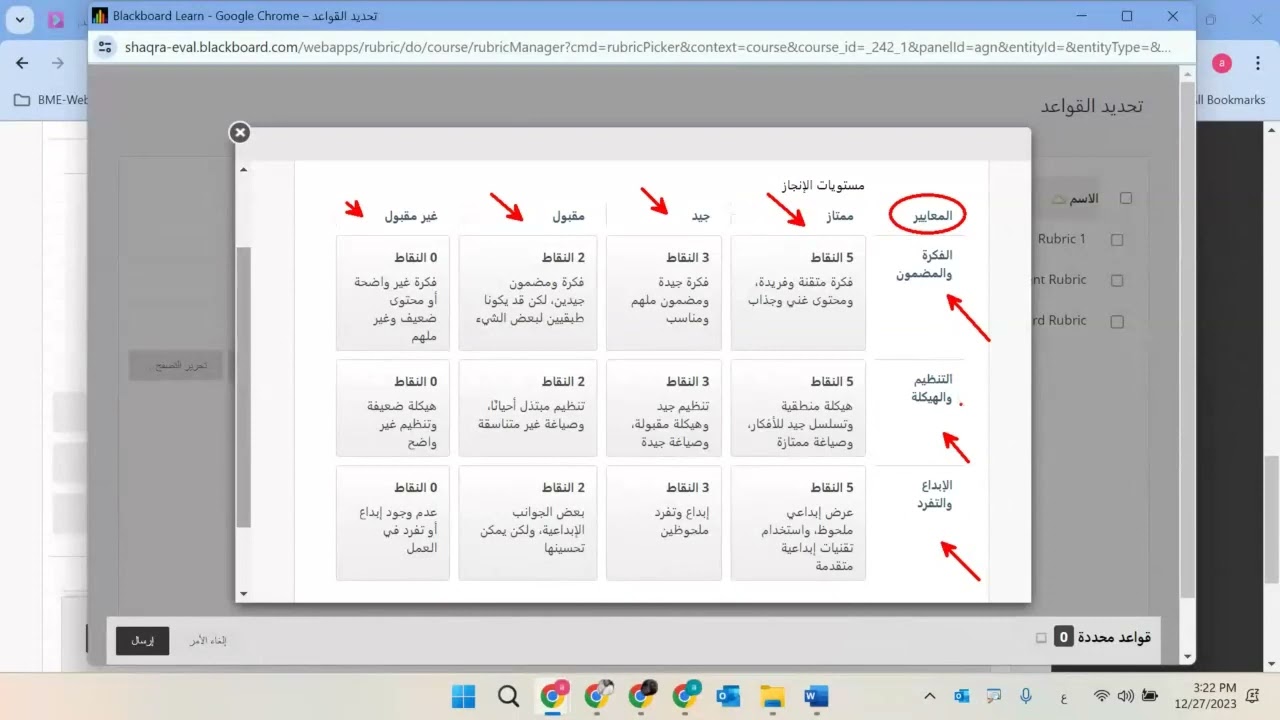Close the rubric preview popup

pos(239,133)
